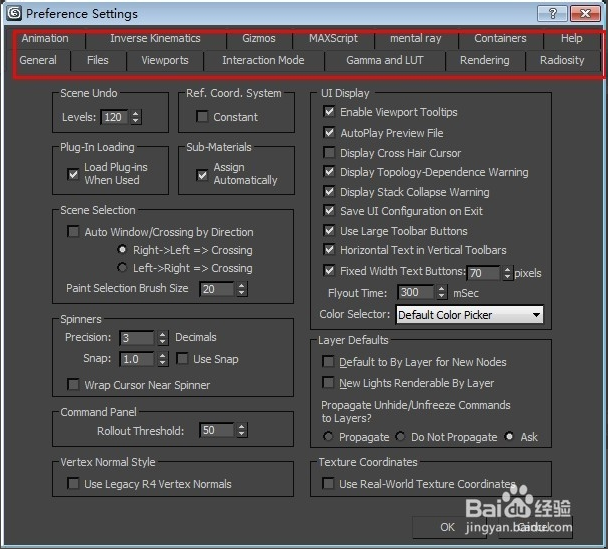Open the Help tab

click(572, 38)
